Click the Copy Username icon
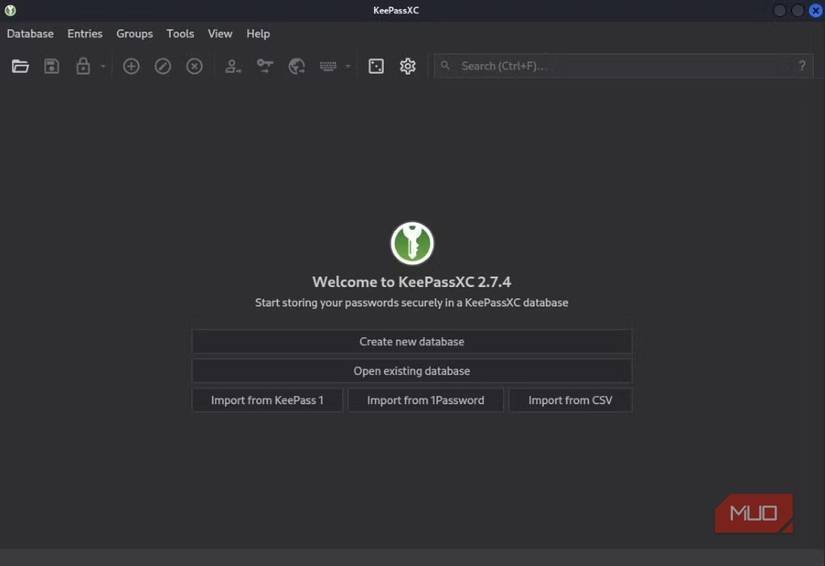Image resolution: width=825 pixels, height=566 pixels. click(x=233, y=66)
